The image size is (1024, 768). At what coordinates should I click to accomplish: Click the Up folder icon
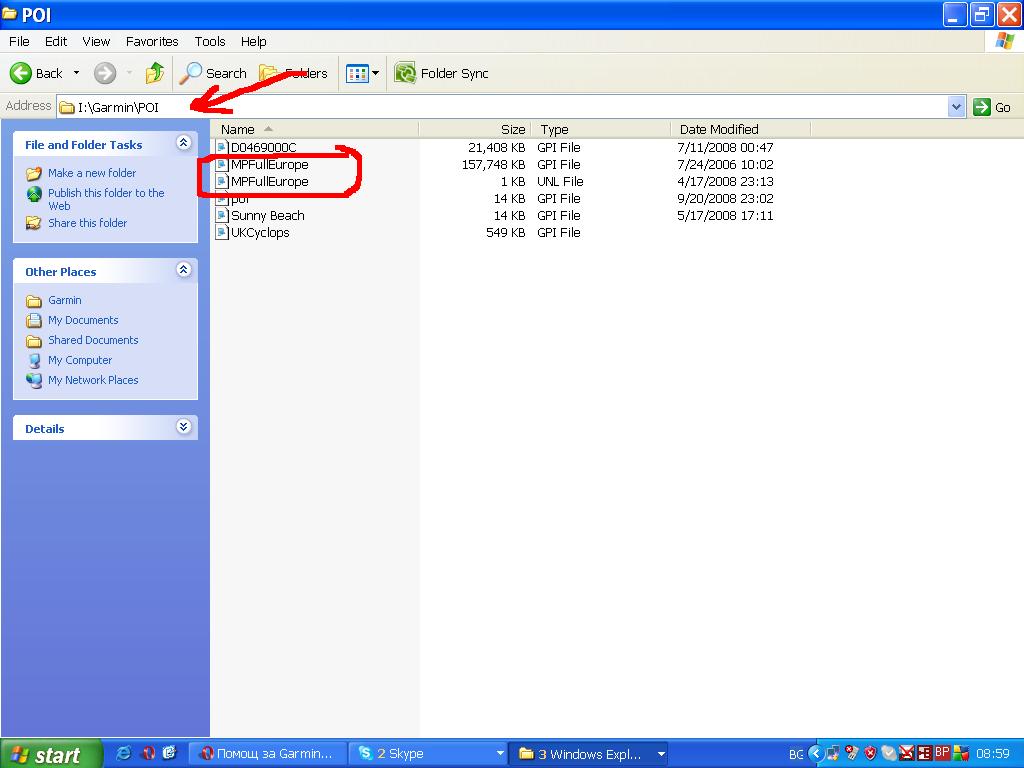coord(155,73)
